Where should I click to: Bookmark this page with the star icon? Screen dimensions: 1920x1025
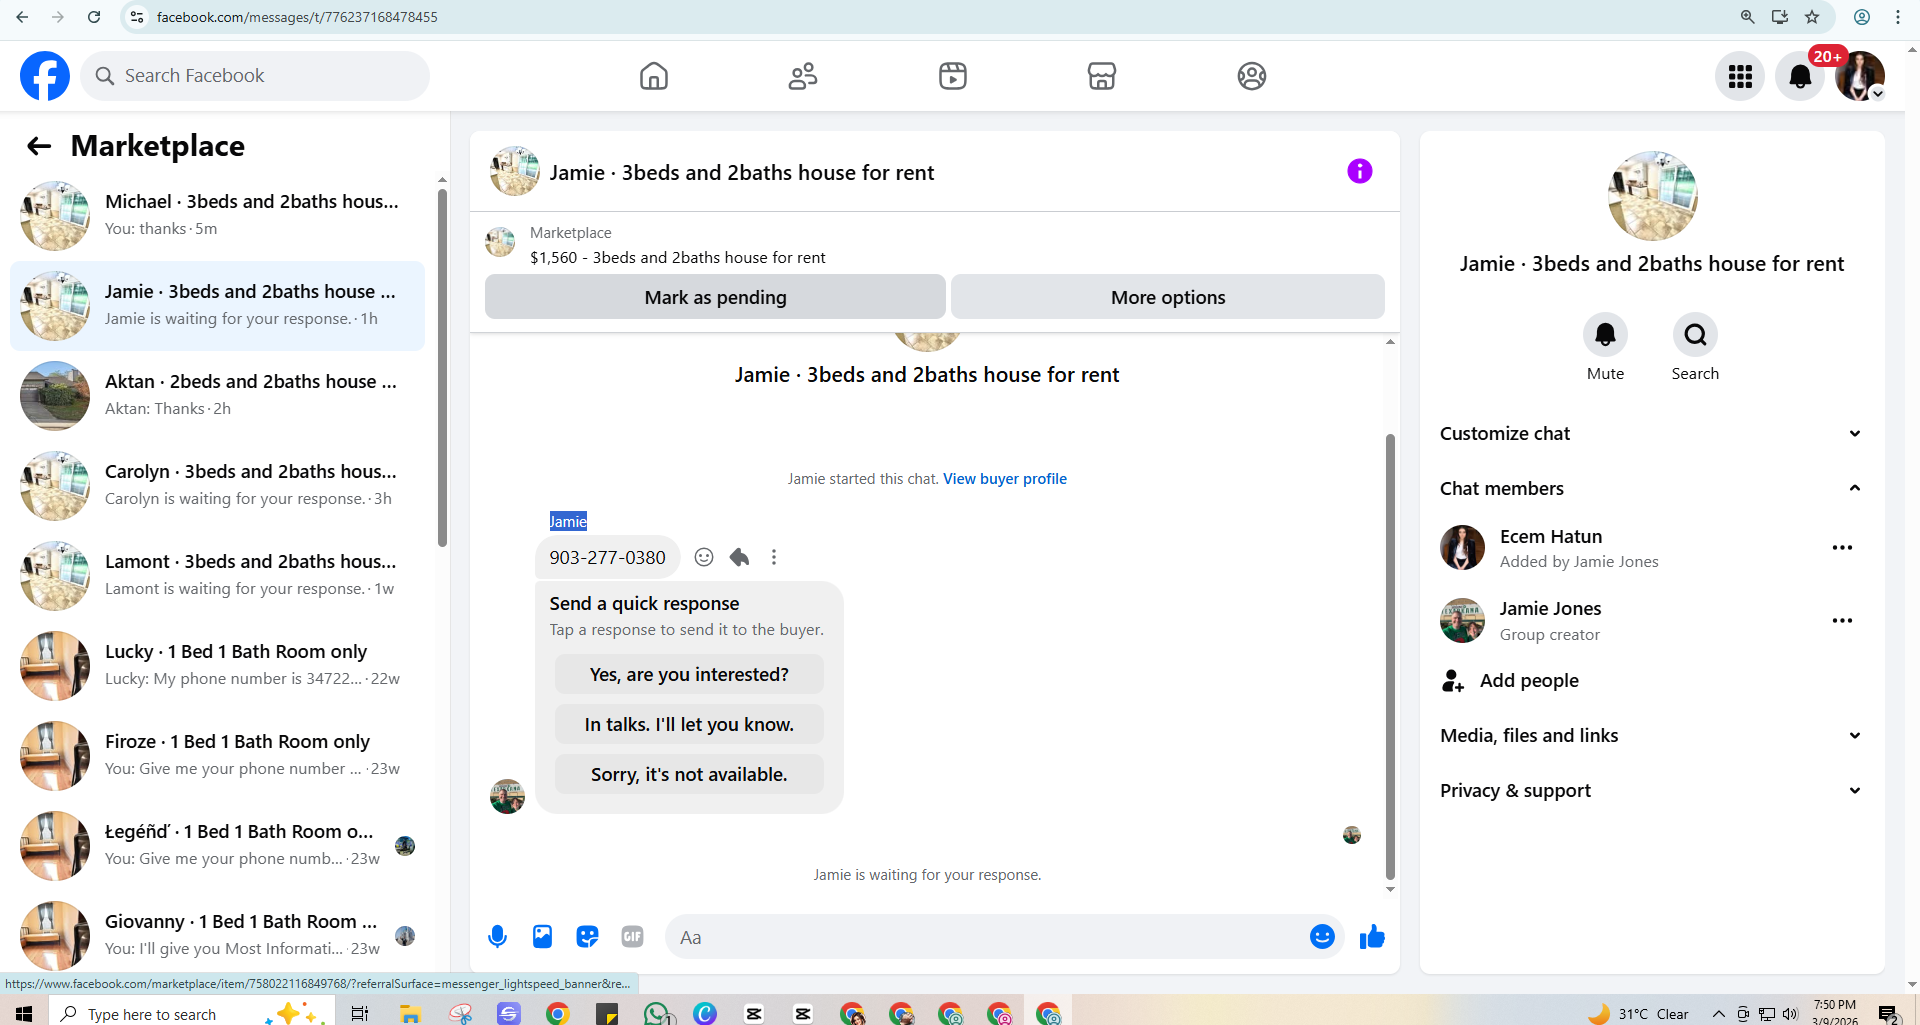[x=1812, y=17]
